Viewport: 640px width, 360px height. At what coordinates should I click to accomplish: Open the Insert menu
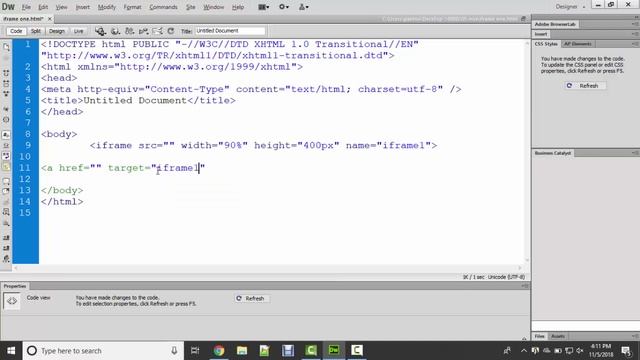[x=82, y=7]
